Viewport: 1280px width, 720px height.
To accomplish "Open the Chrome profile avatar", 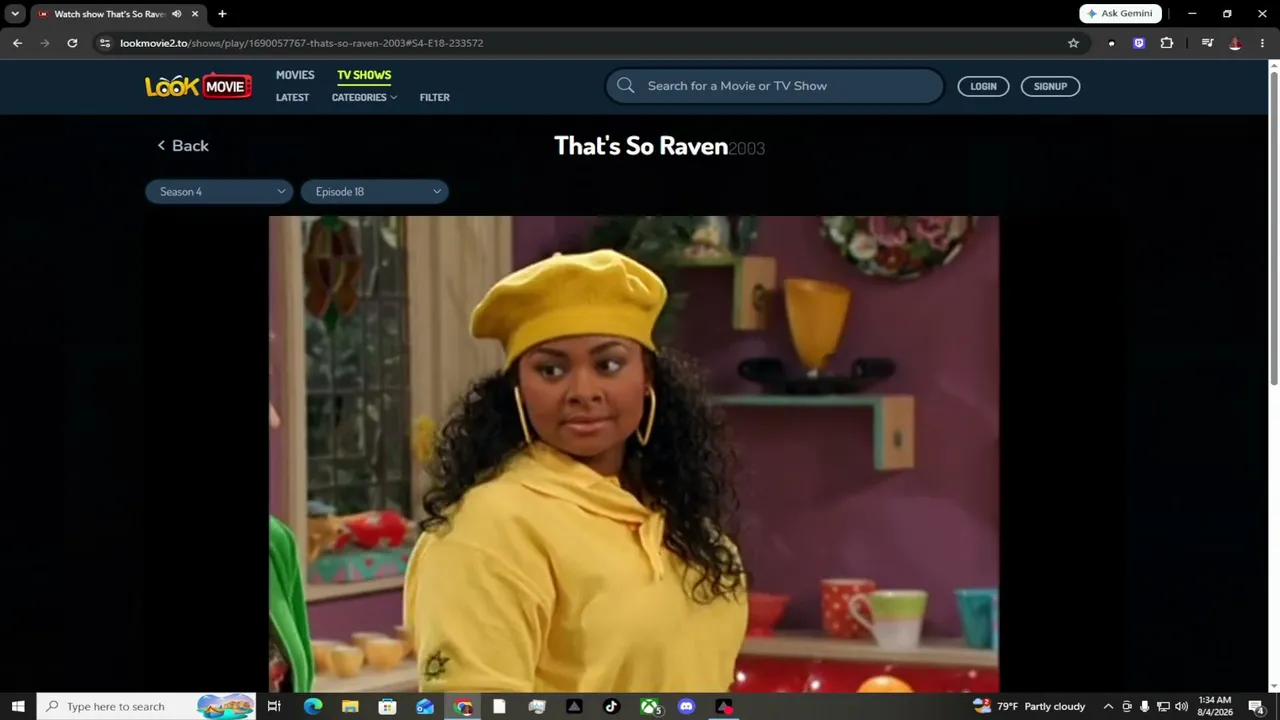I will click(x=1235, y=43).
